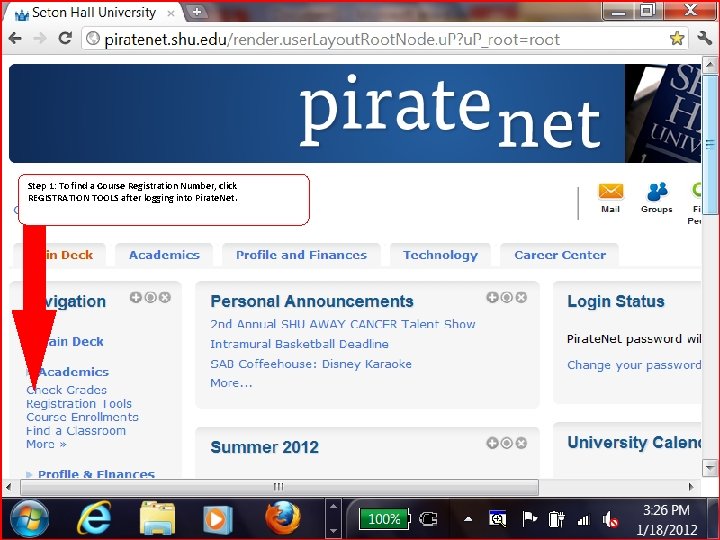Viewport: 720px width, 540px height.
Task: Minimize icon in Summer 2012 panel
Action: 506,443
